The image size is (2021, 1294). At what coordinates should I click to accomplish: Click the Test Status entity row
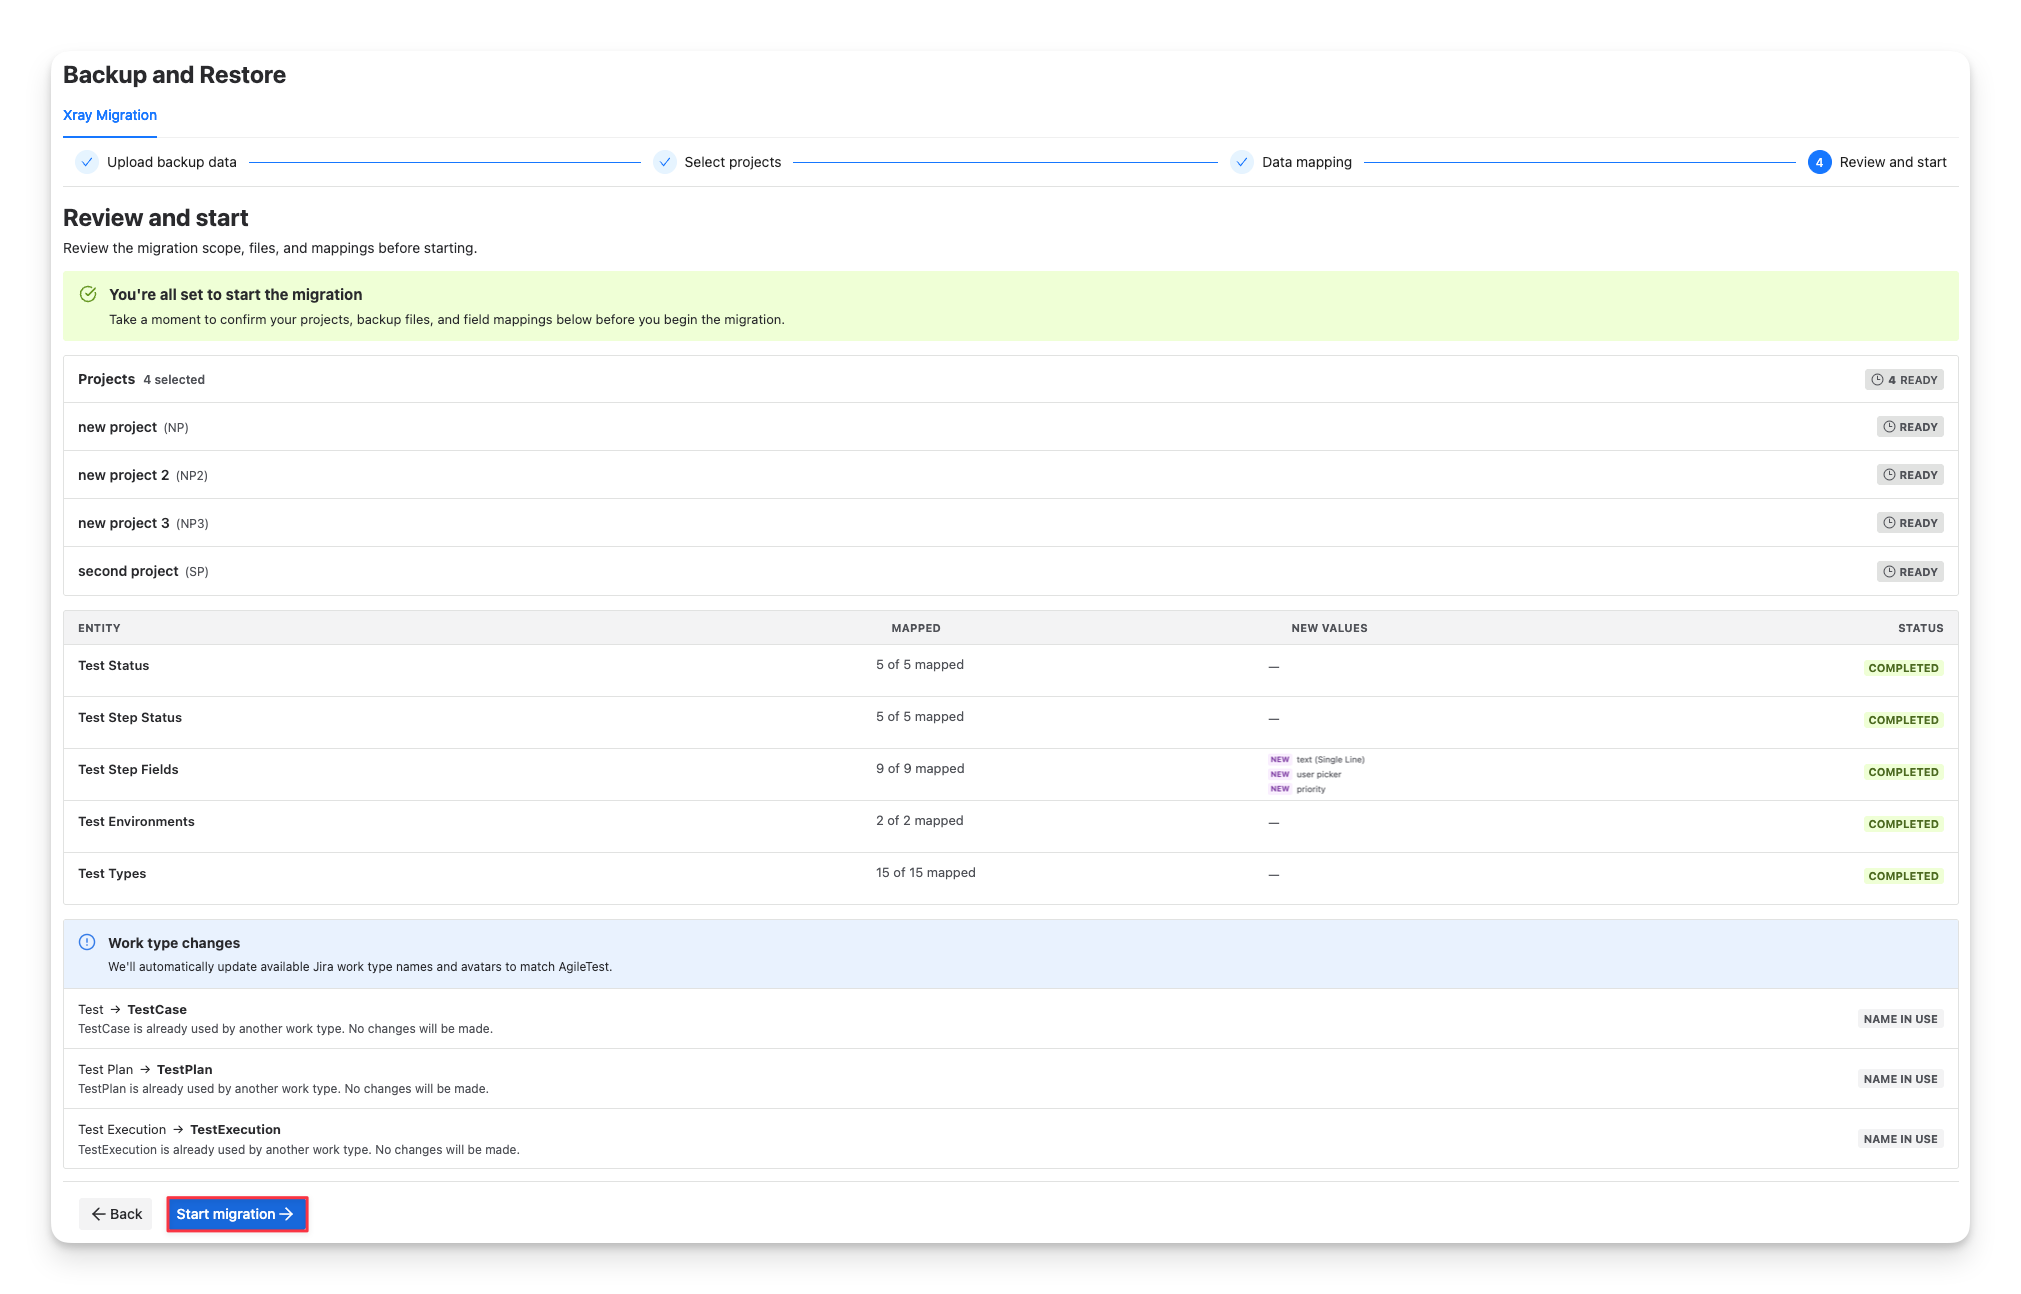coord(1010,671)
